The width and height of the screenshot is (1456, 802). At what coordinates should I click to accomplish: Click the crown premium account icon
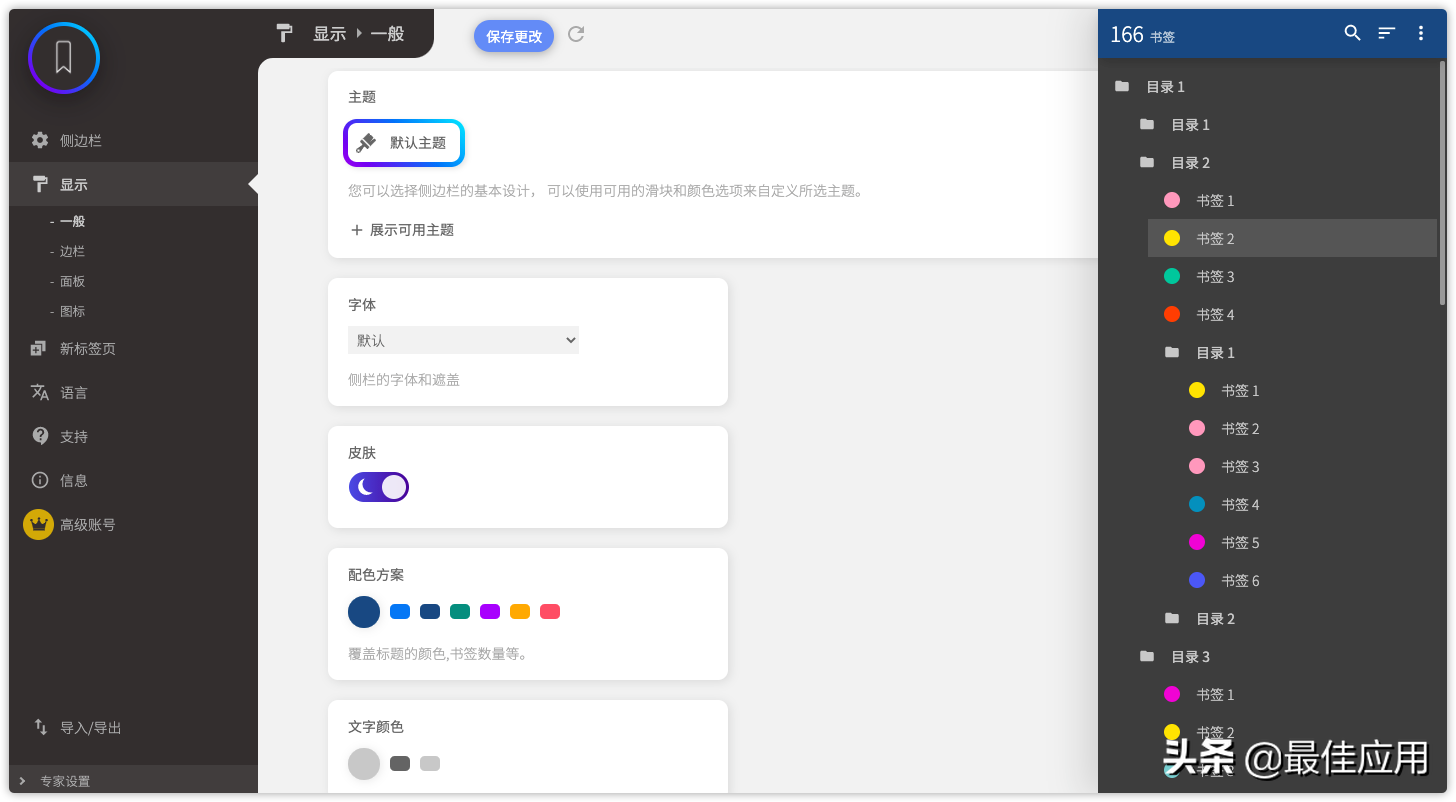point(38,524)
